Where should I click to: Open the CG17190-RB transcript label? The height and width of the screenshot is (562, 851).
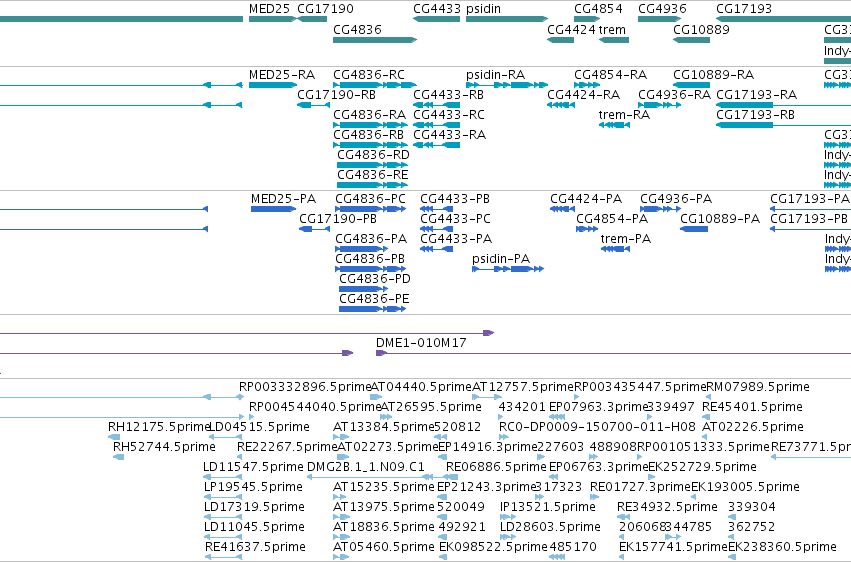pyautogui.click(x=336, y=95)
